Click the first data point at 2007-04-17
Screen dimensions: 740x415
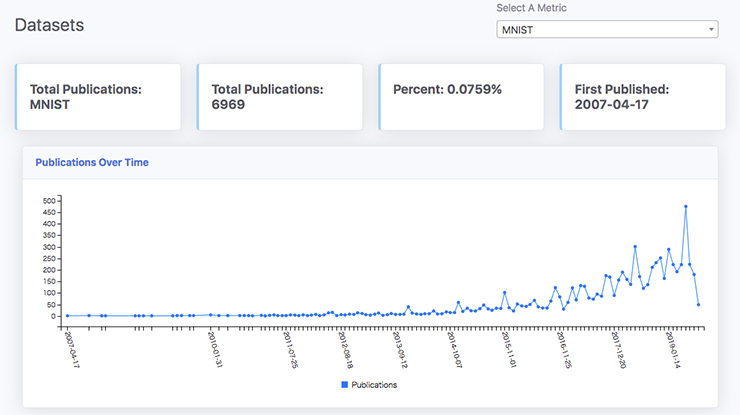[x=67, y=315]
